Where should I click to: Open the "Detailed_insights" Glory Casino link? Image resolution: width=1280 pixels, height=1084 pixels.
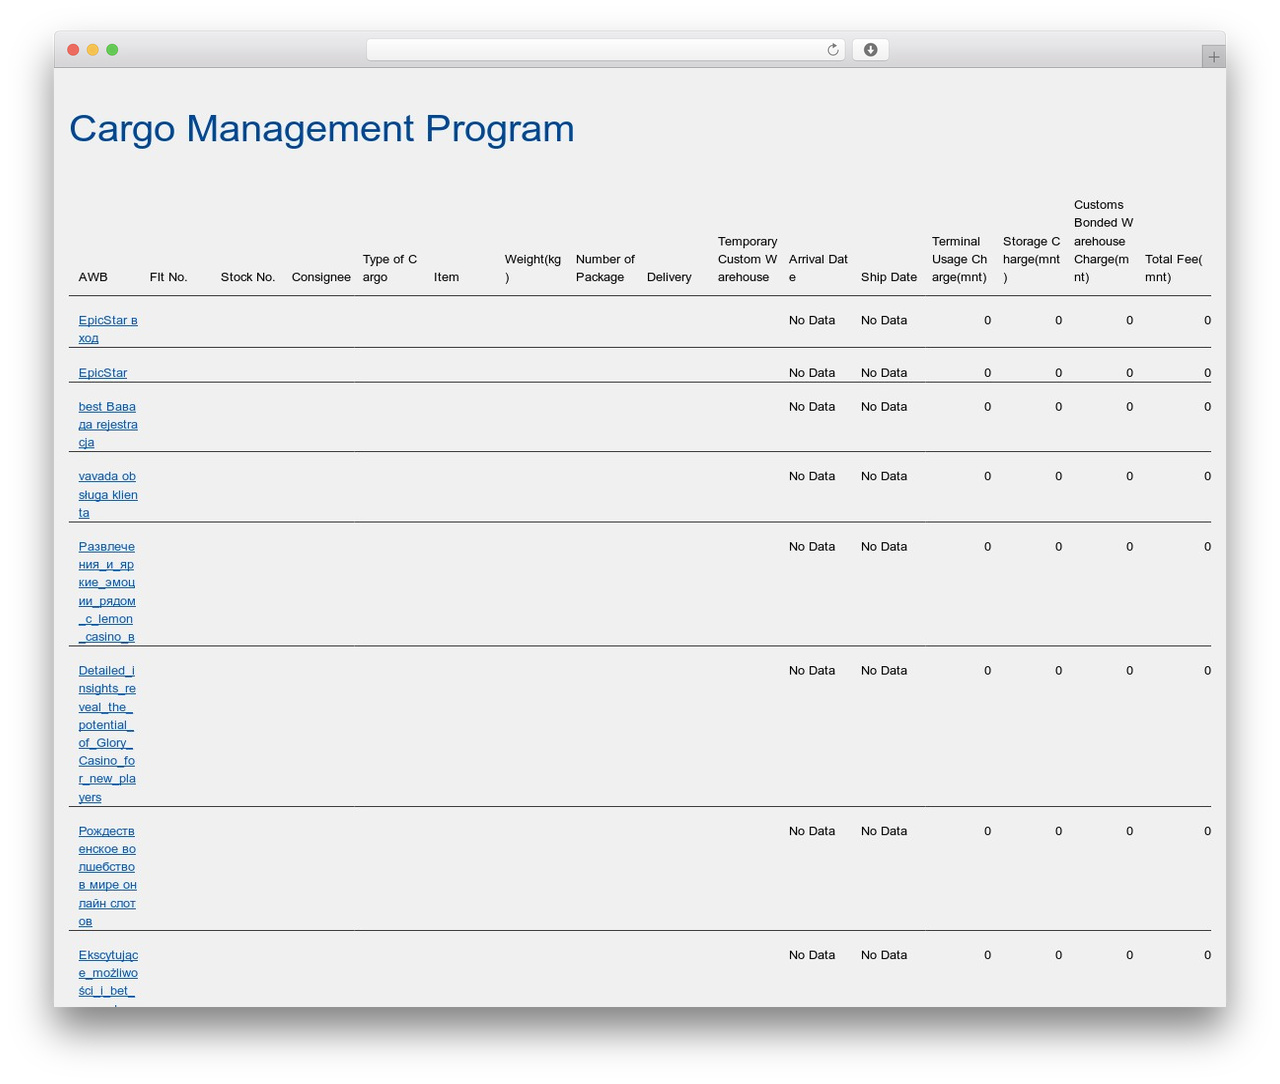click(x=107, y=734)
